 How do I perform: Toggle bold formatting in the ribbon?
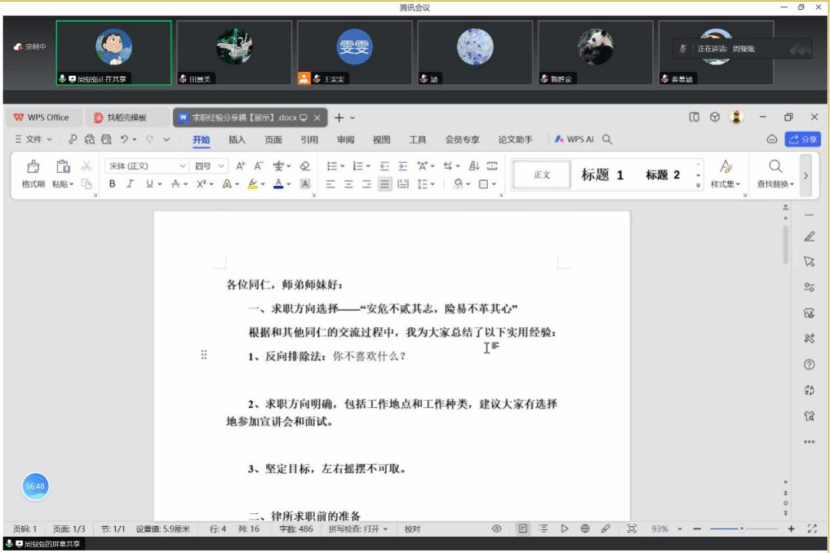click(x=112, y=184)
